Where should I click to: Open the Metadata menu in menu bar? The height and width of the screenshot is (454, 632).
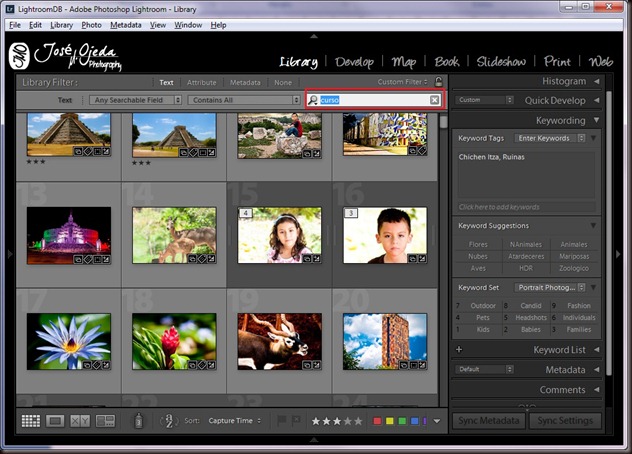tap(126, 25)
